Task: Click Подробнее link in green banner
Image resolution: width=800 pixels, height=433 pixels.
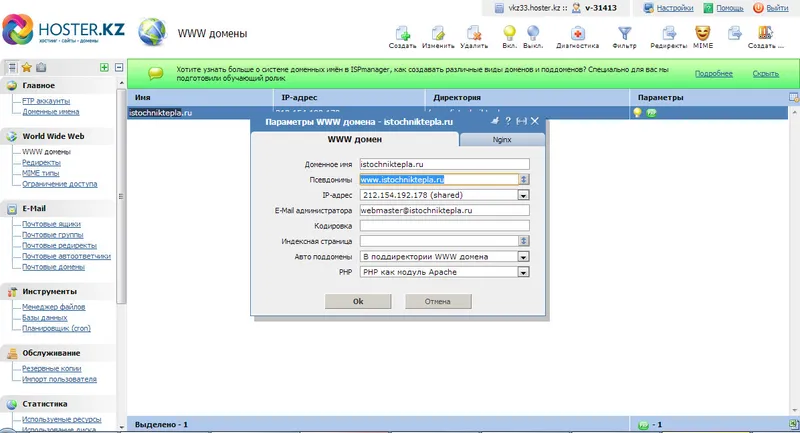Action: click(x=714, y=74)
